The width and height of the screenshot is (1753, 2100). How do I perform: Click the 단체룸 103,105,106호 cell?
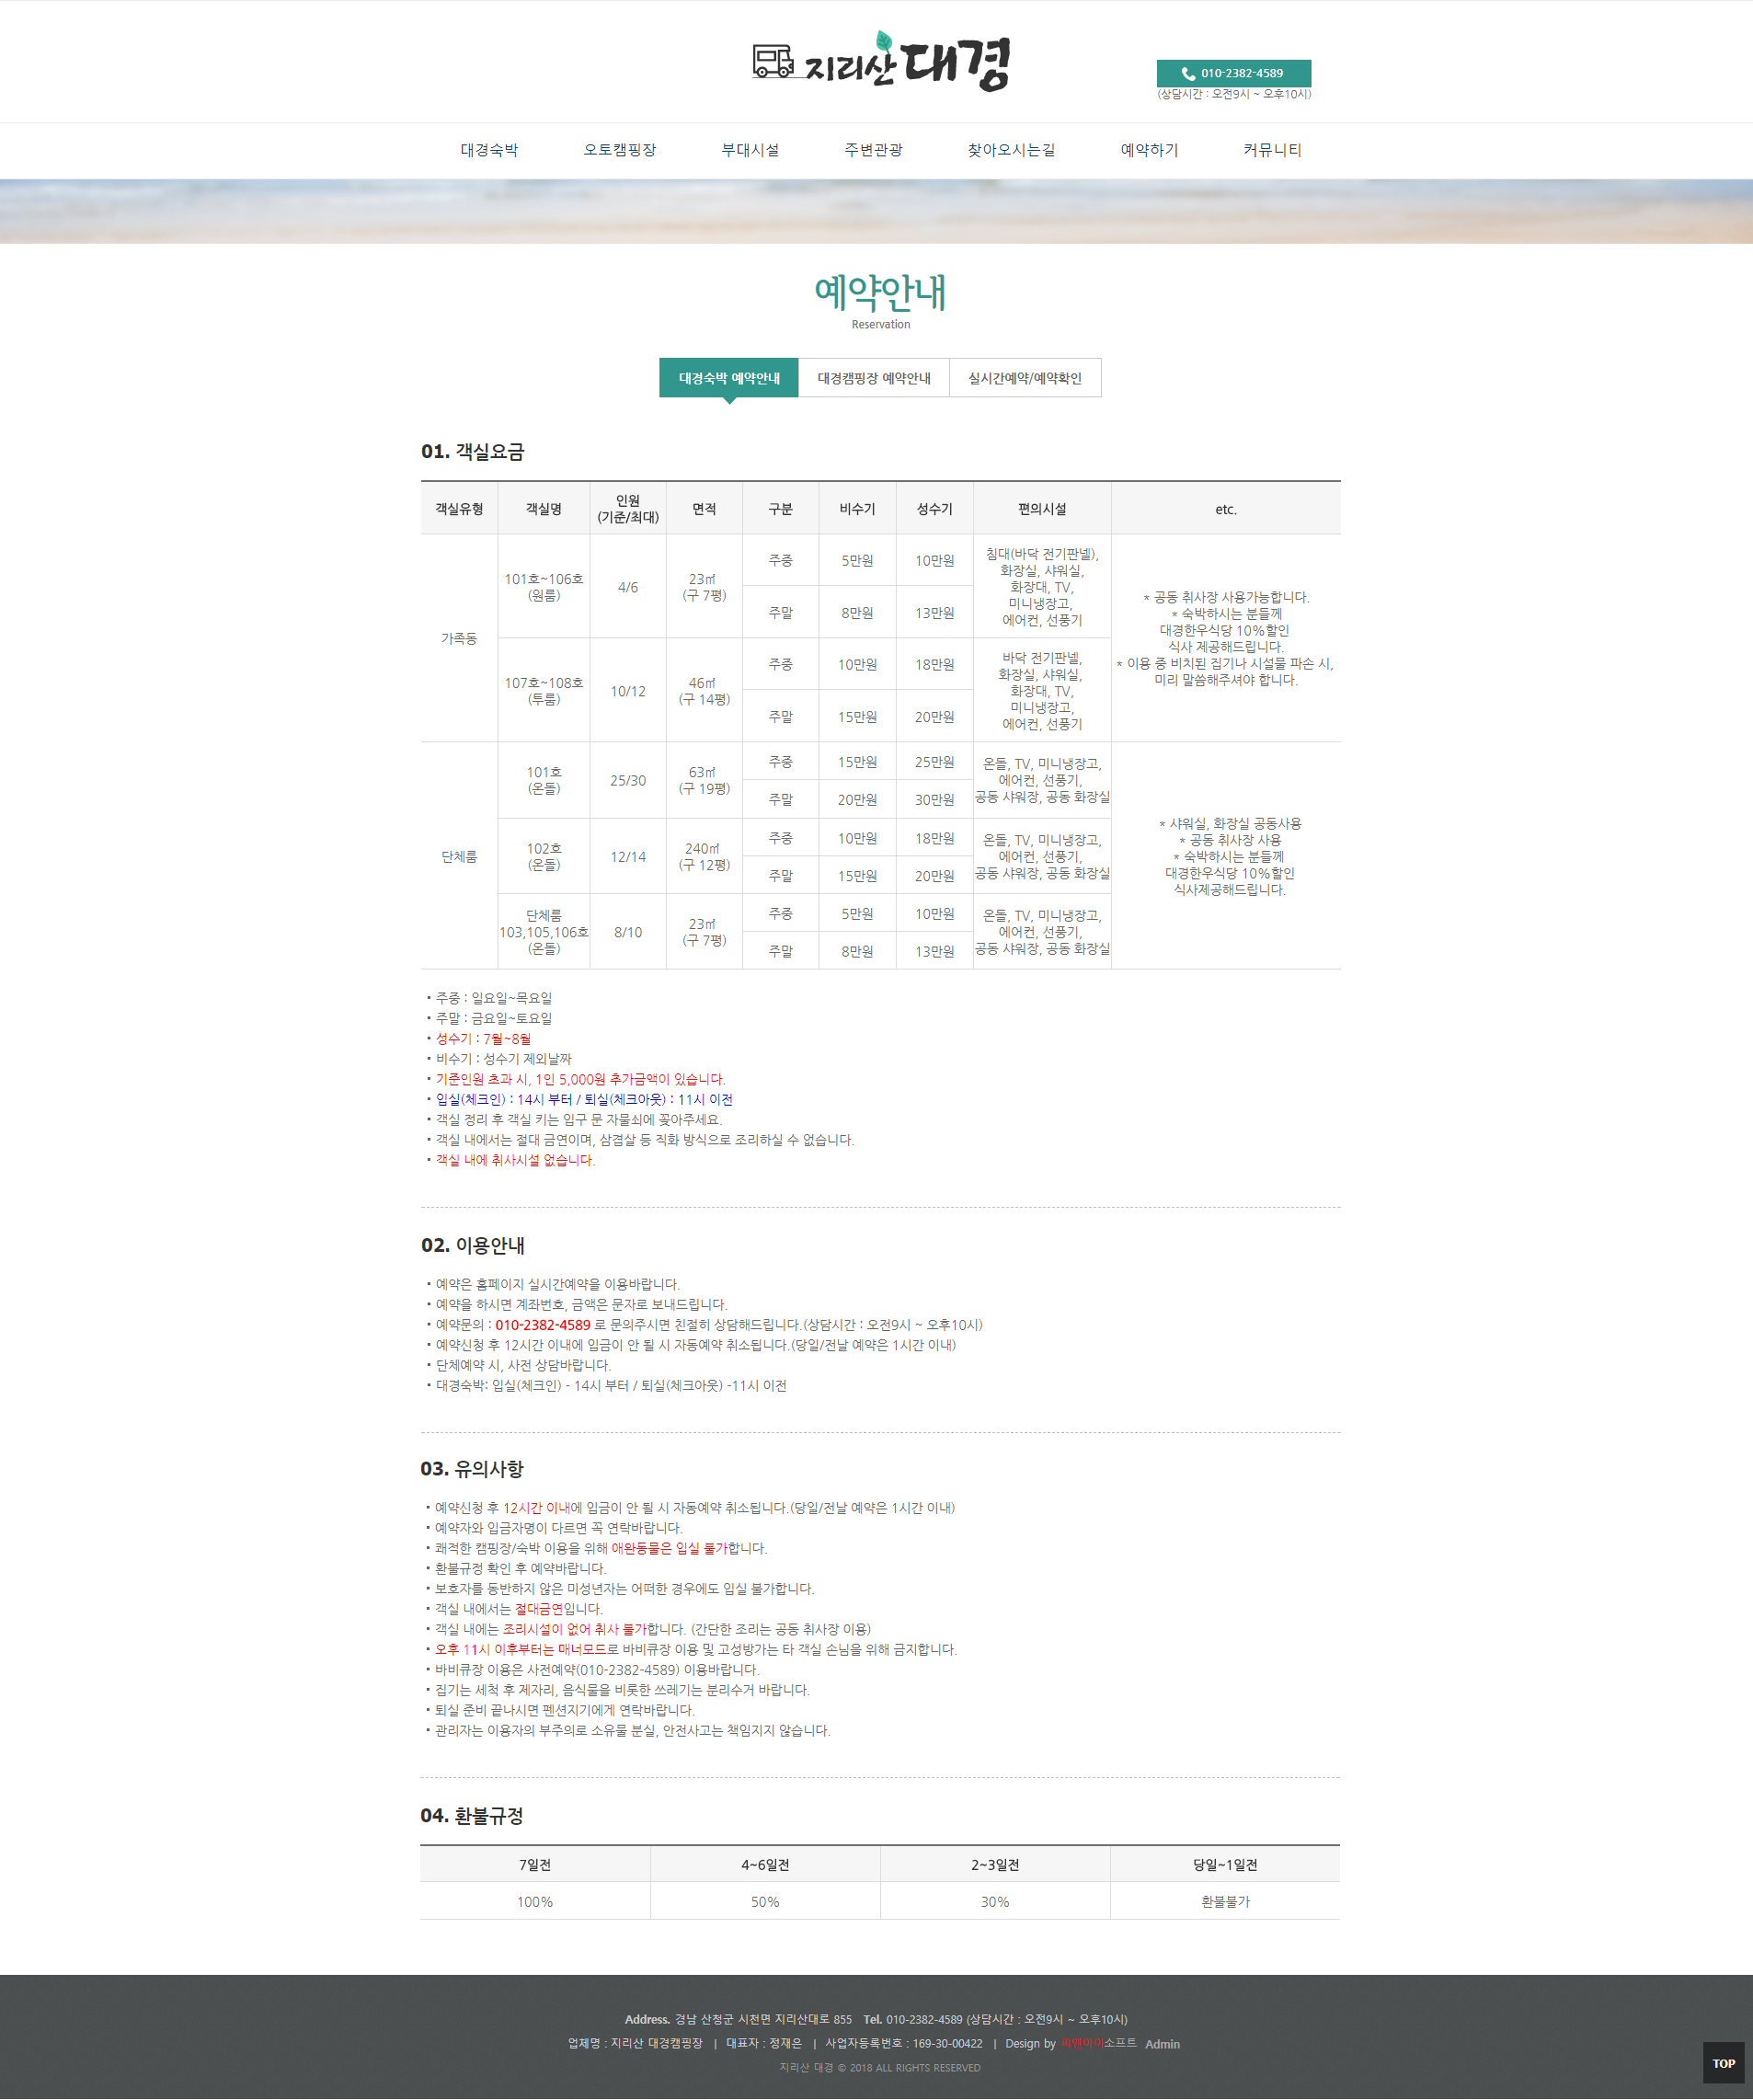tap(544, 932)
